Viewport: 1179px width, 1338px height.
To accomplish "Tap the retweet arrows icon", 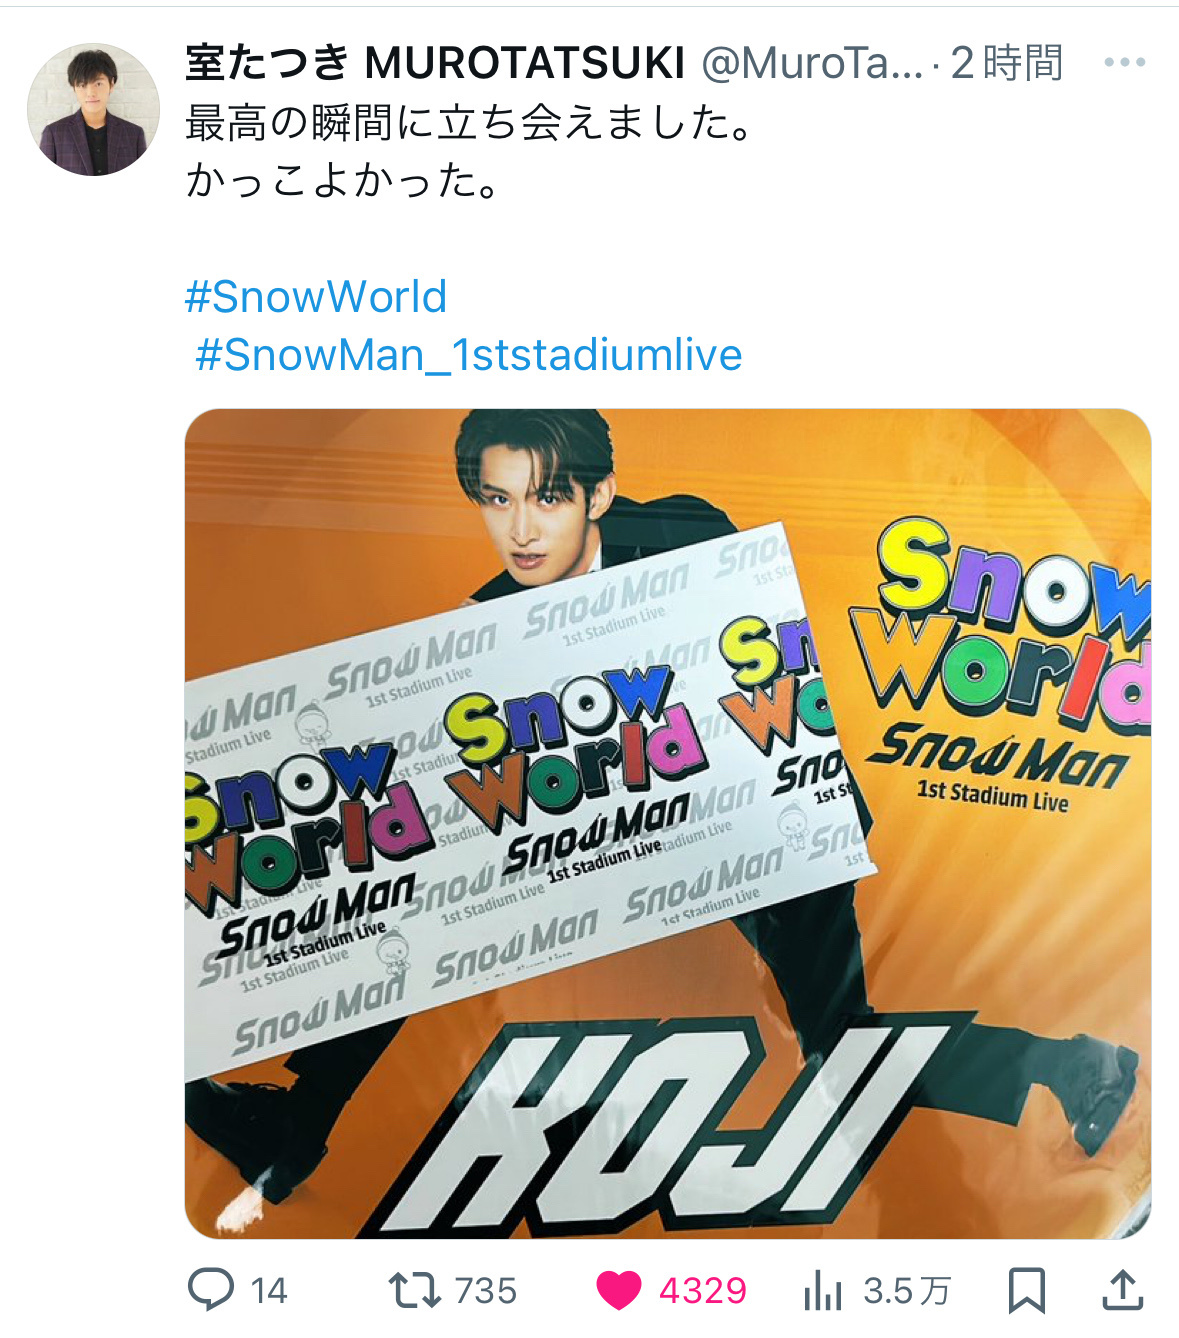I will pos(415,1290).
